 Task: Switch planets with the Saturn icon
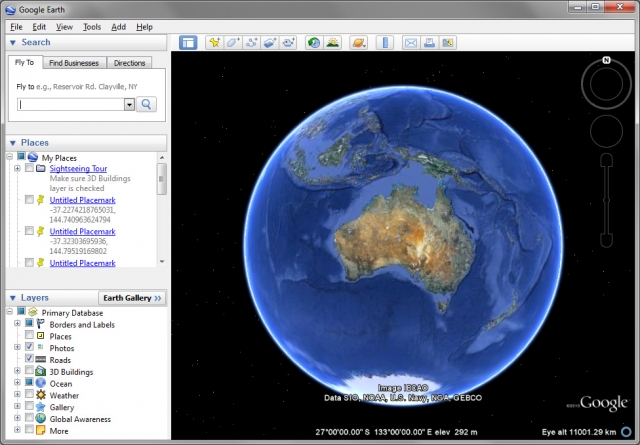click(x=359, y=42)
